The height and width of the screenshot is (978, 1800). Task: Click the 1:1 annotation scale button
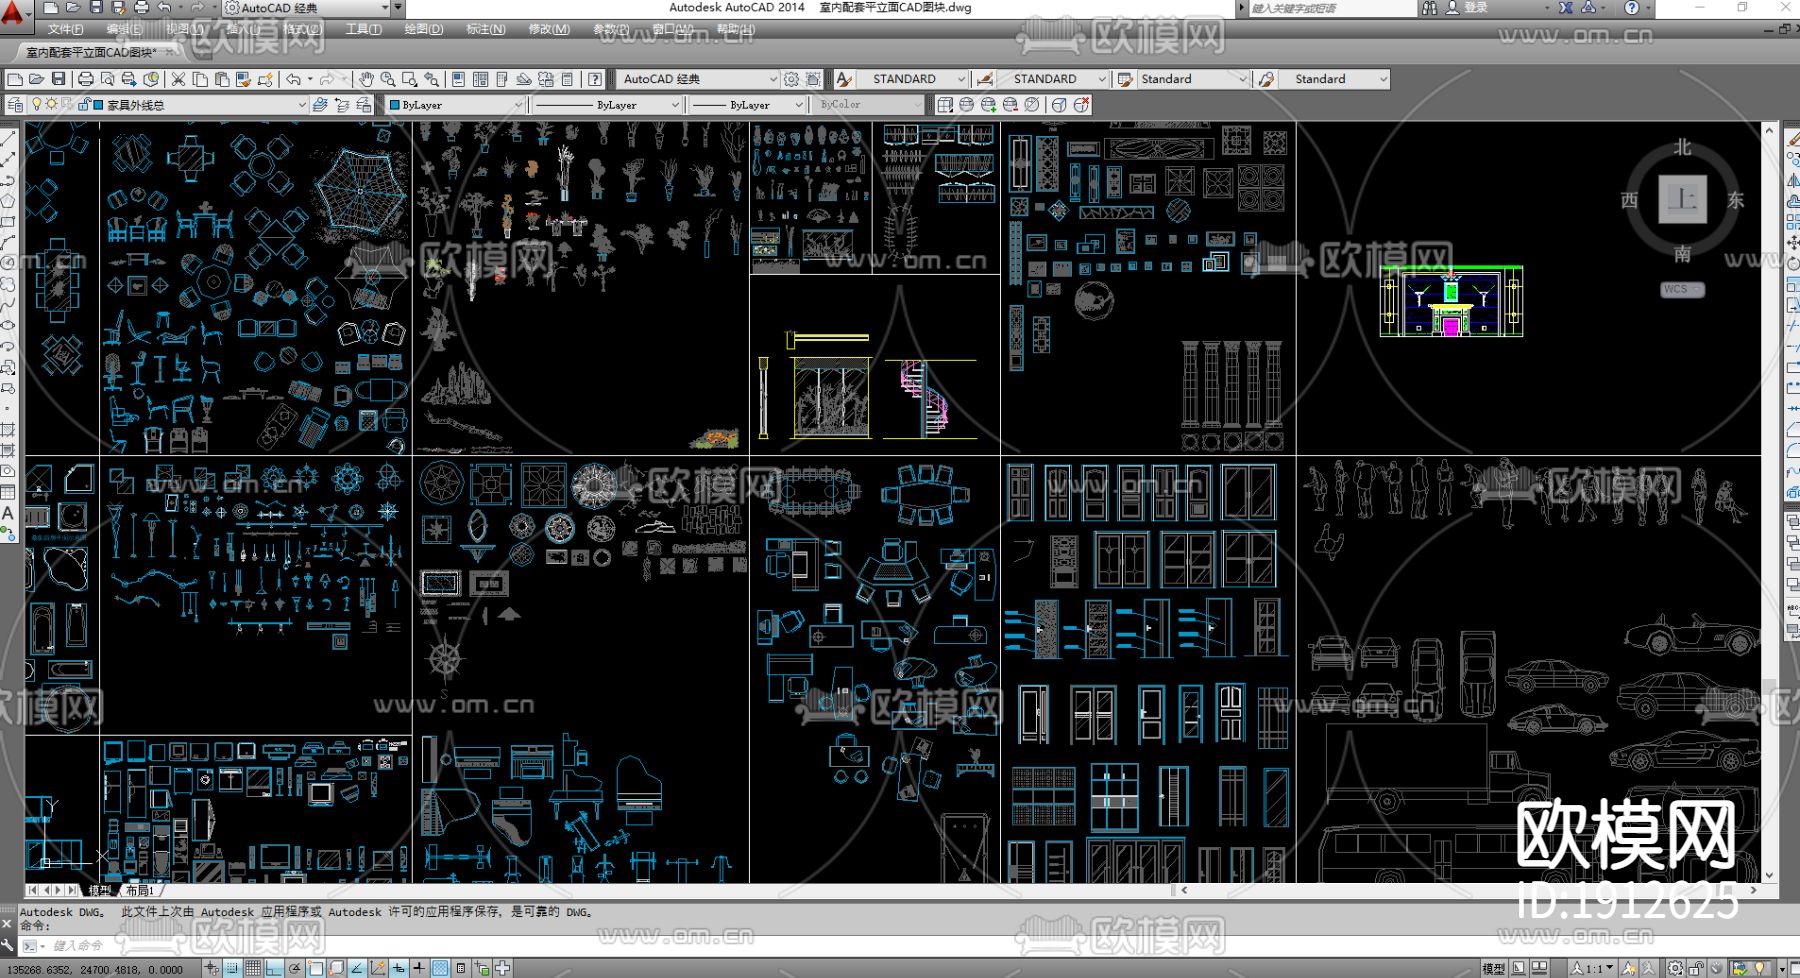pos(1591,968)
